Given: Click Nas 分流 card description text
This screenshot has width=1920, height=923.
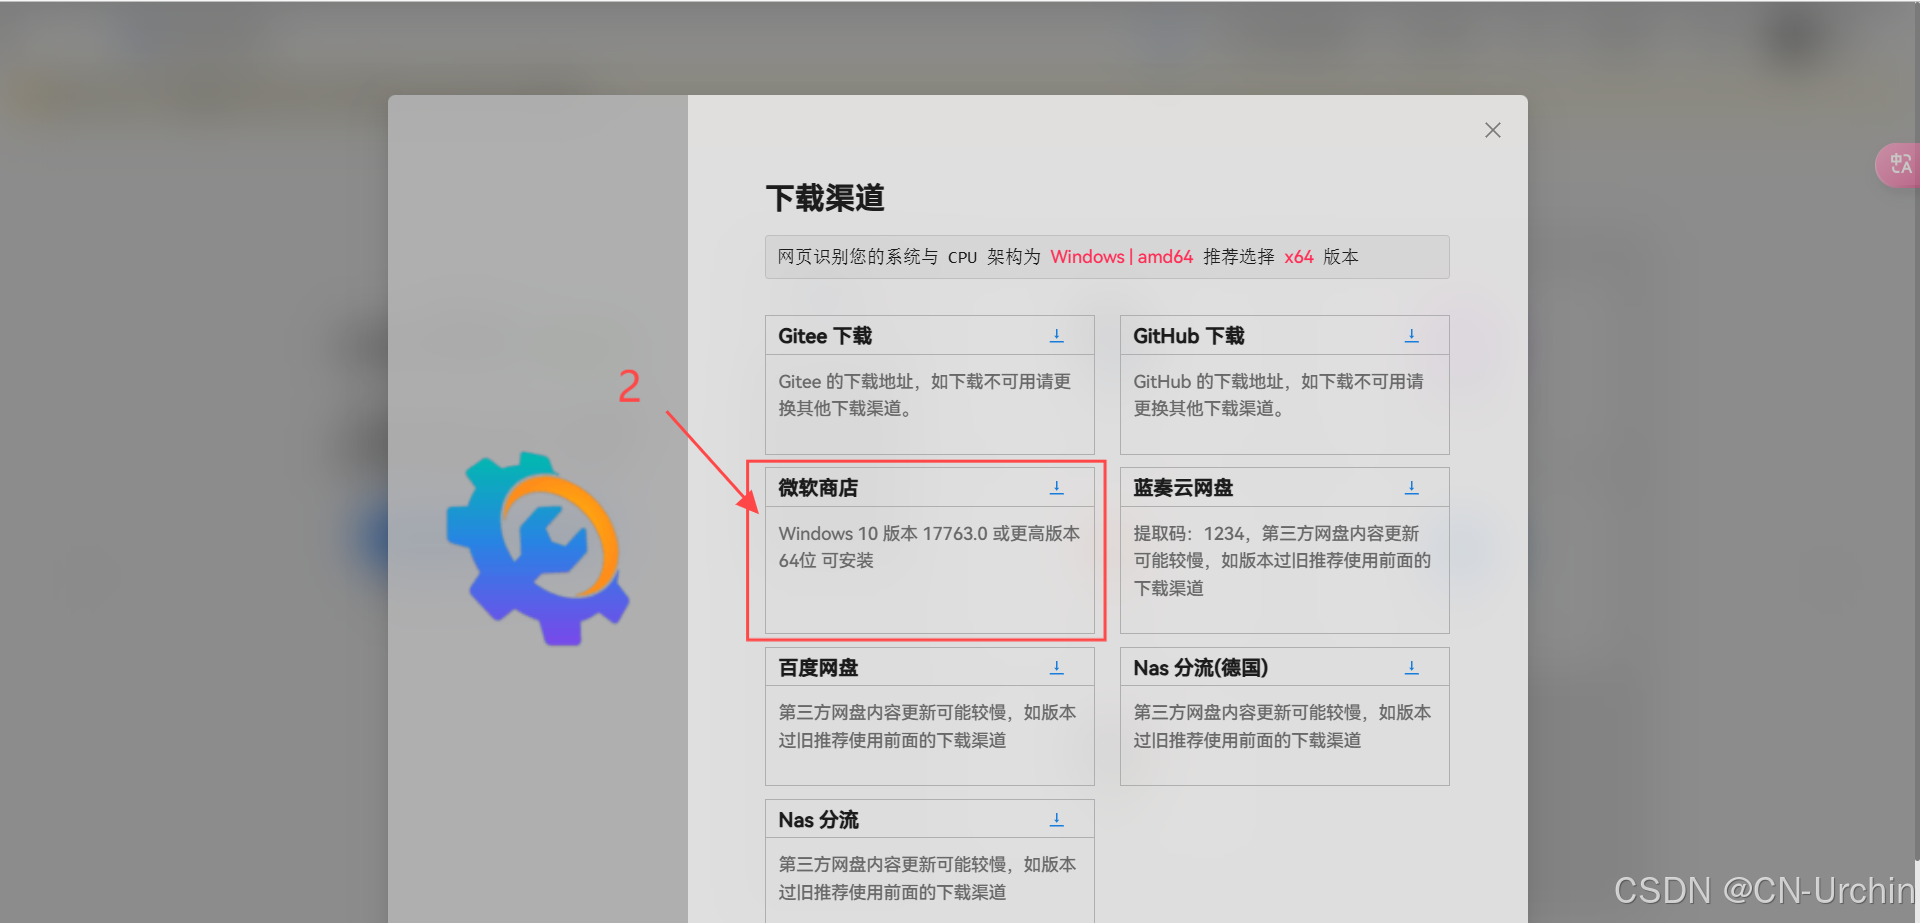Looking at the screenshot, I should (x=927, y=878).
